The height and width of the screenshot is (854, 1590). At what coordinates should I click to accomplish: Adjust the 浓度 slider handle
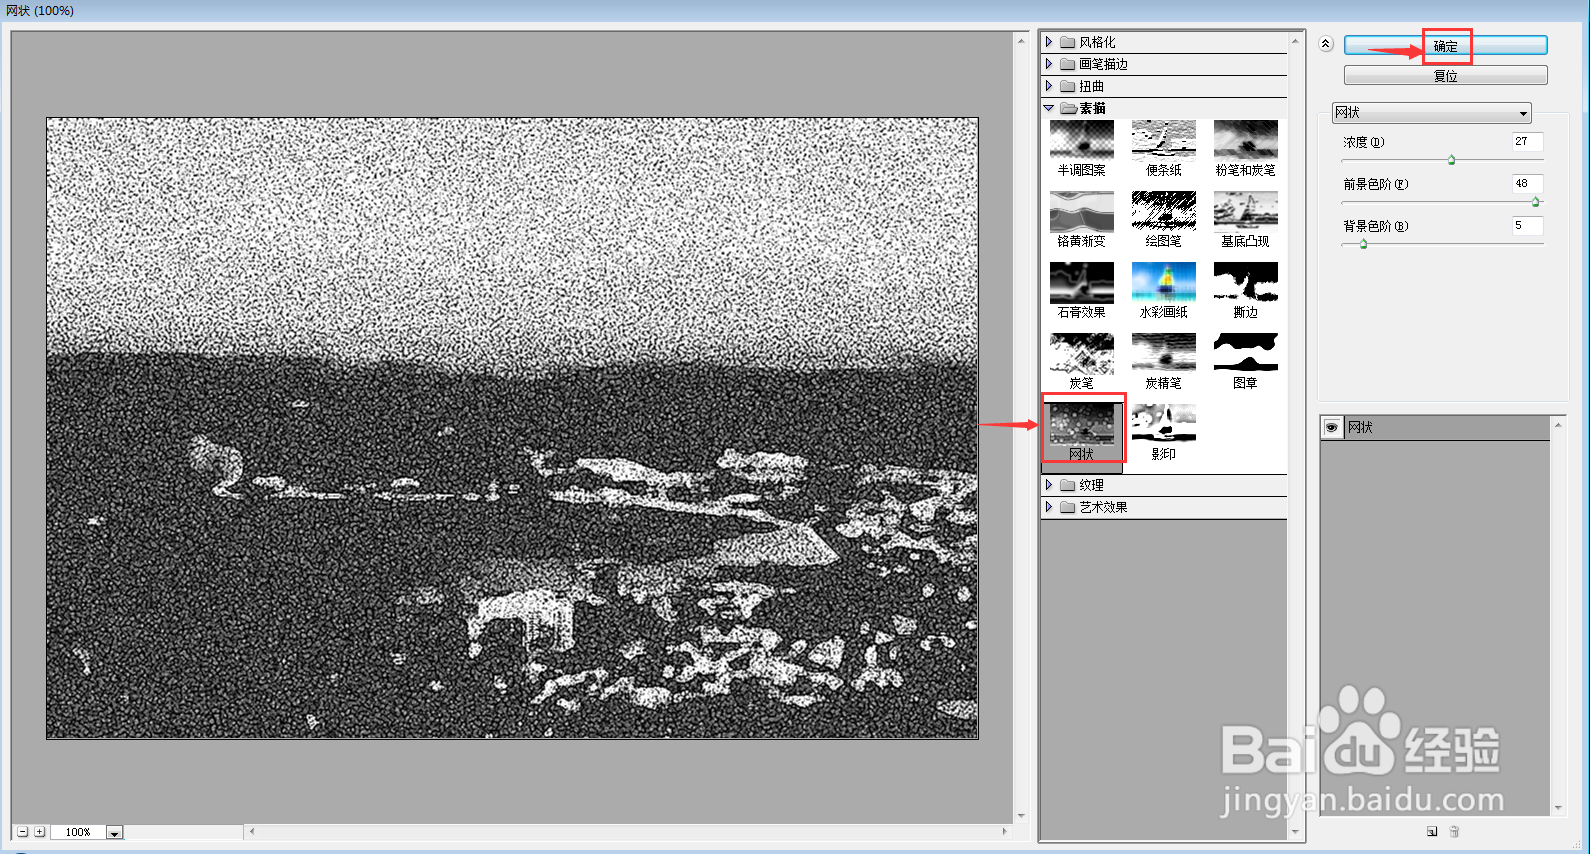[x=1451, y=160]
